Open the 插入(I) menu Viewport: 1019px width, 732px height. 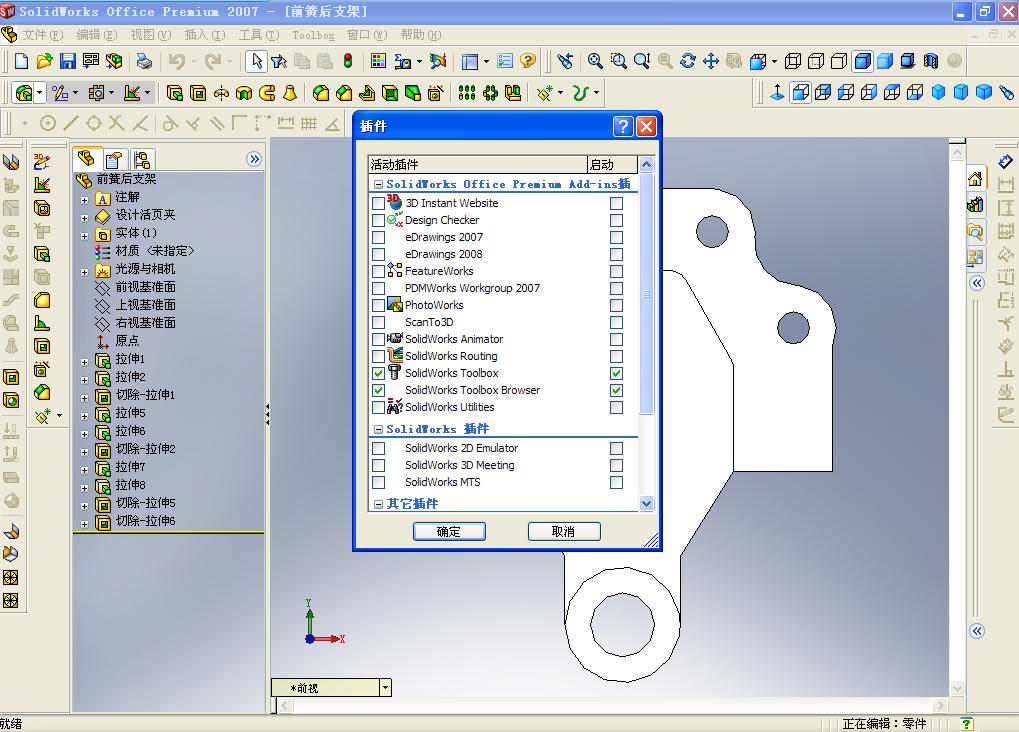(205, 34)
